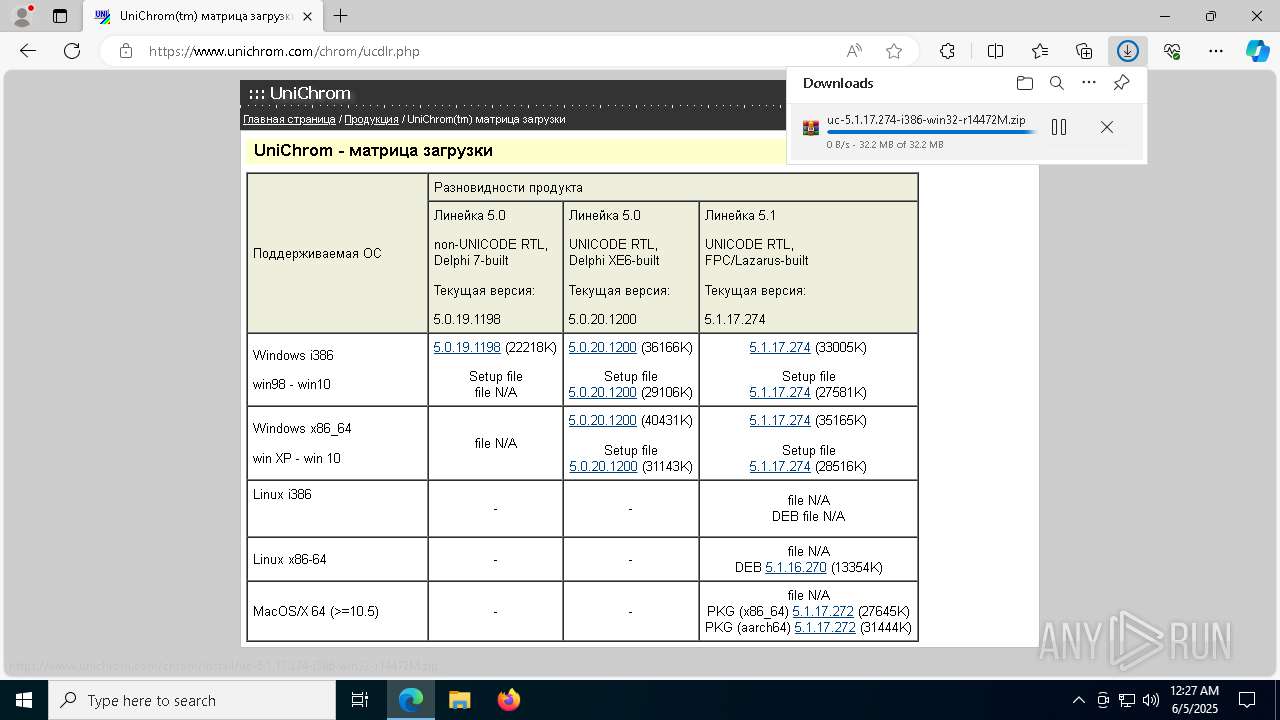1280x720 pixels.
Task: Open the browser profile icon
Action: (x=21, y=16)
